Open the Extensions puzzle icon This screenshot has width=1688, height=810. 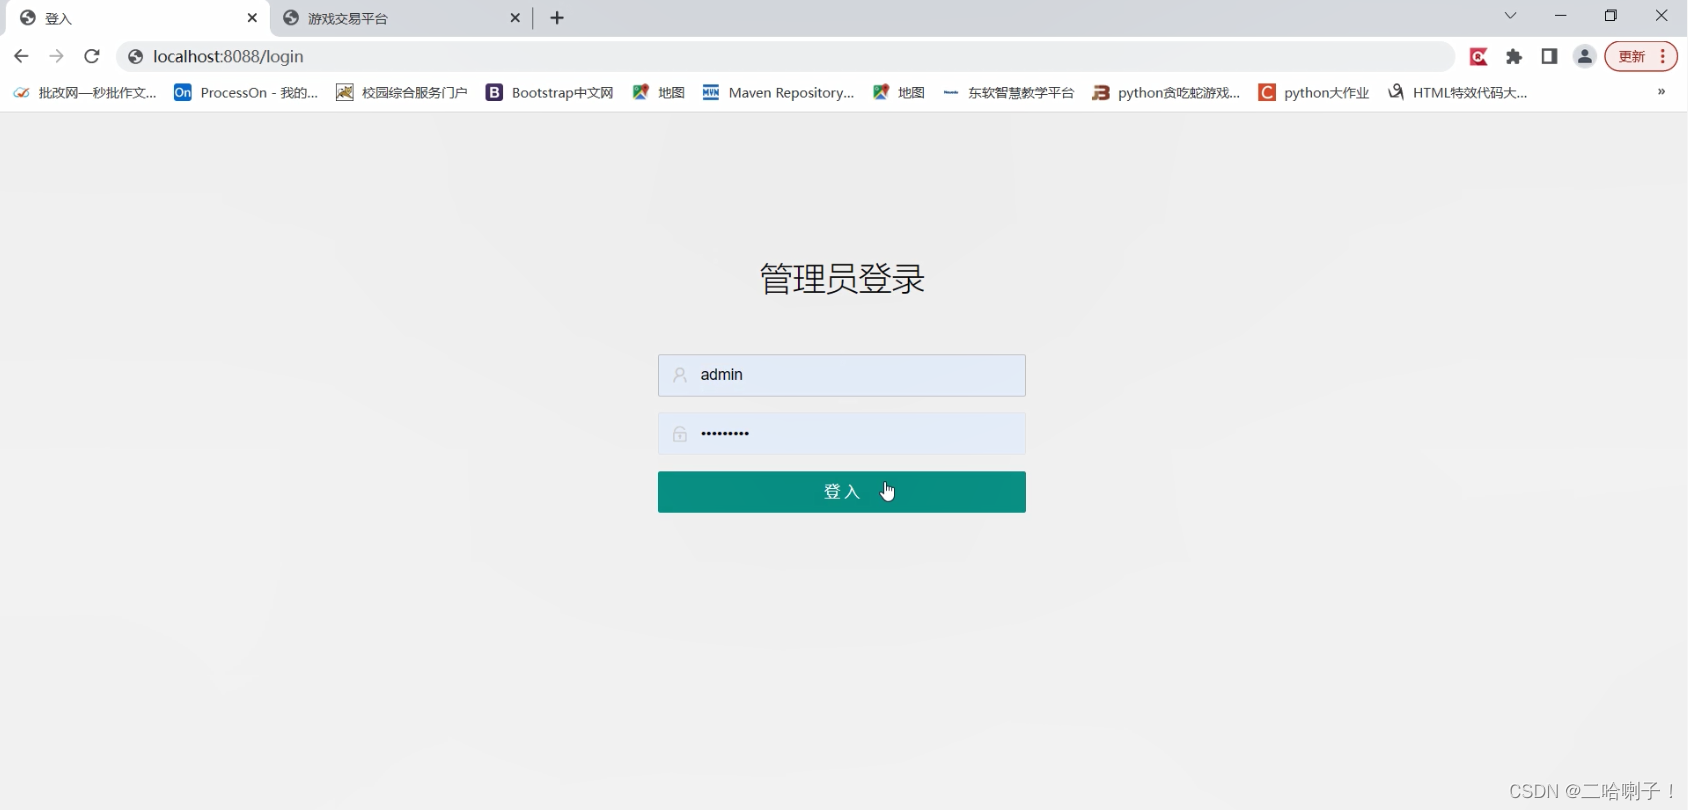pyautogui.click(x=1514, y=57)
